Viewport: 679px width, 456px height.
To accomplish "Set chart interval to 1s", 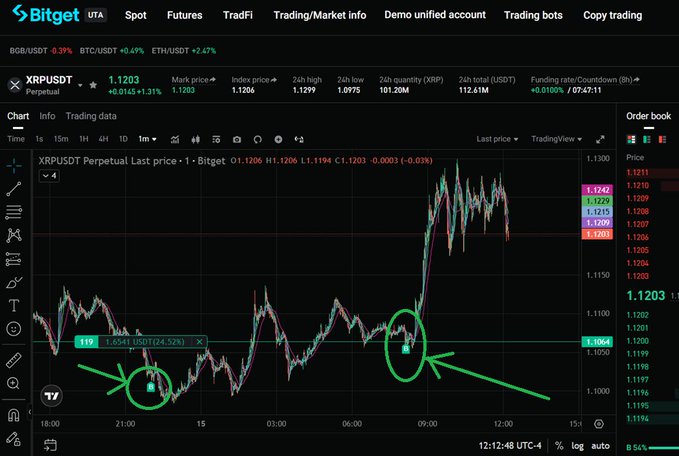I will click(39, 139).
